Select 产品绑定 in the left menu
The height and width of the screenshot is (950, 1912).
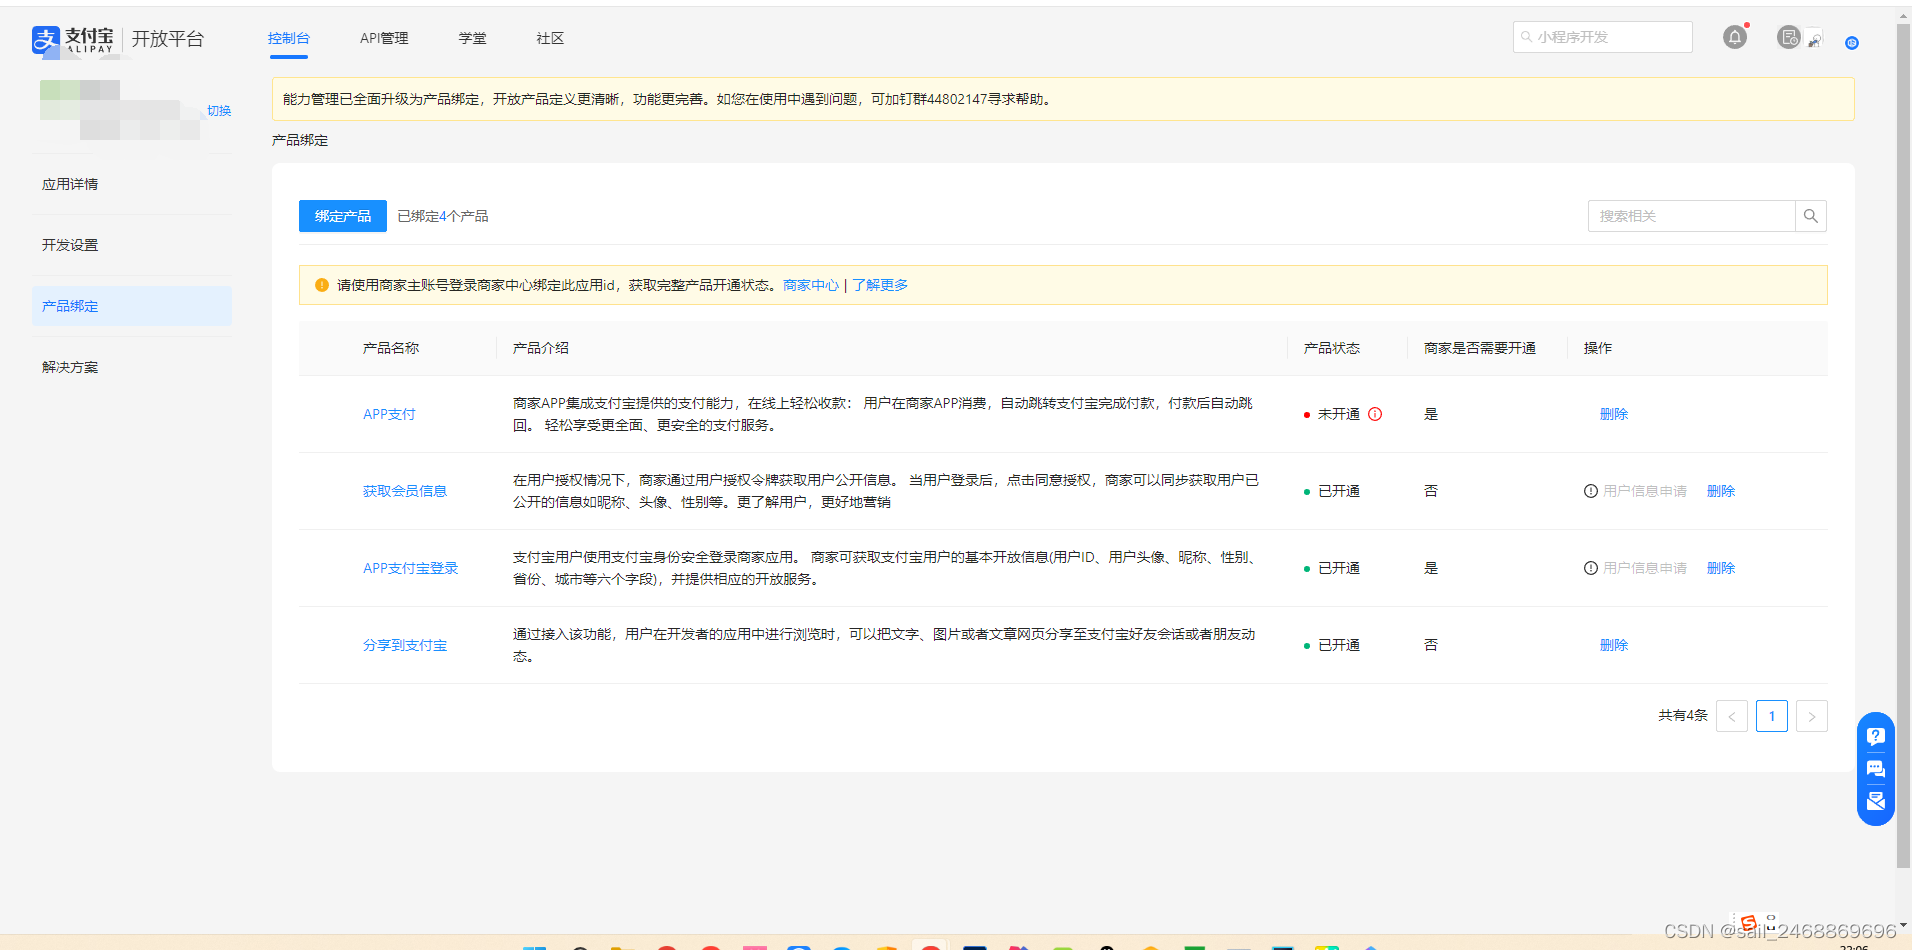tap(132, 306)
